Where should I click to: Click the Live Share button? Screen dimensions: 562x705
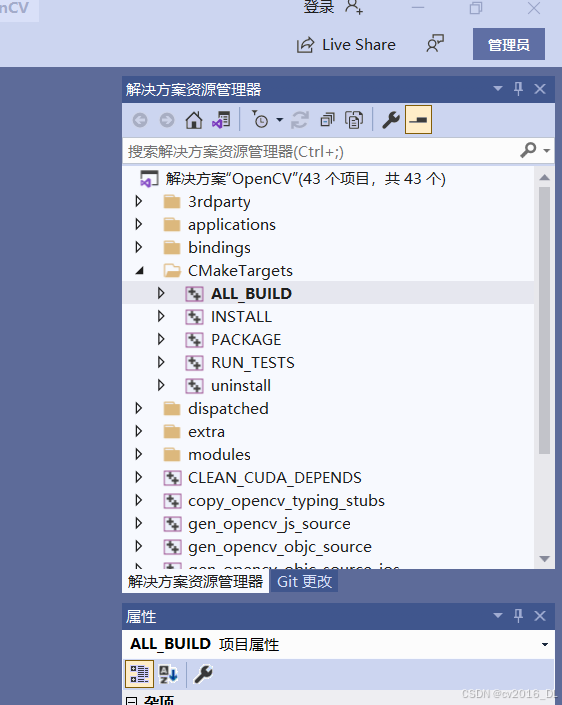click(x=346, y=45)
